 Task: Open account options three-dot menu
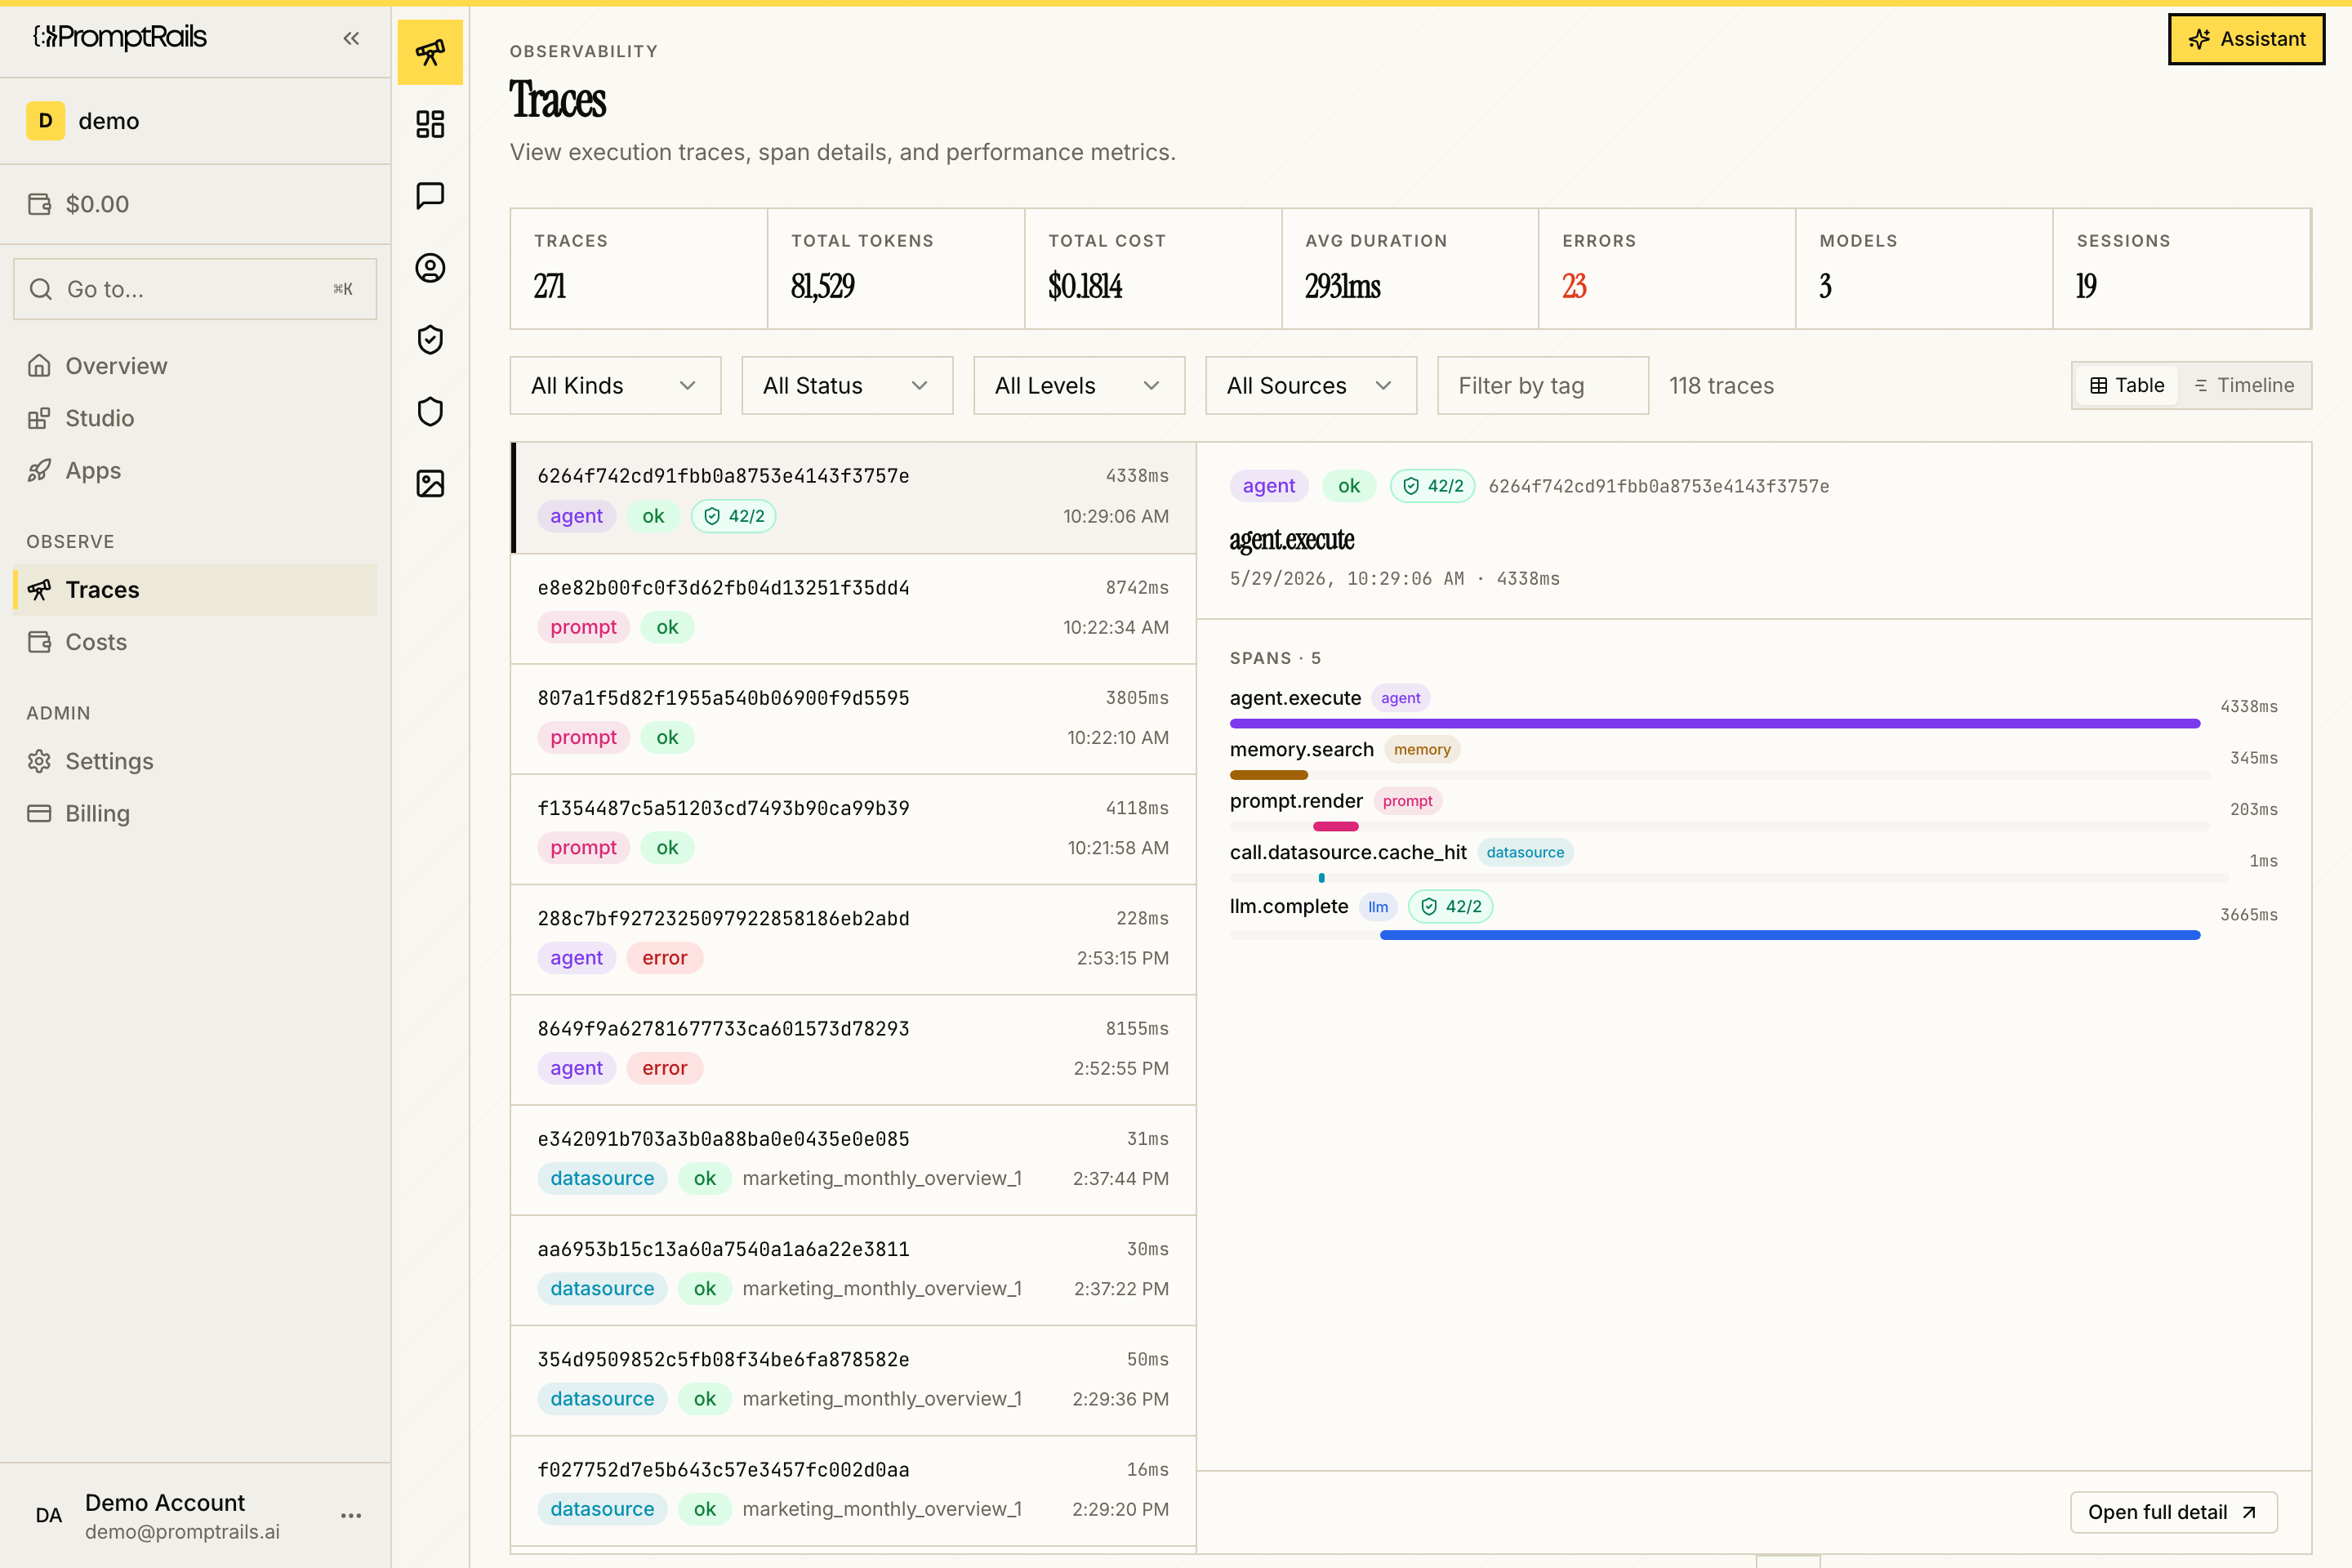tap(351, 1515)
